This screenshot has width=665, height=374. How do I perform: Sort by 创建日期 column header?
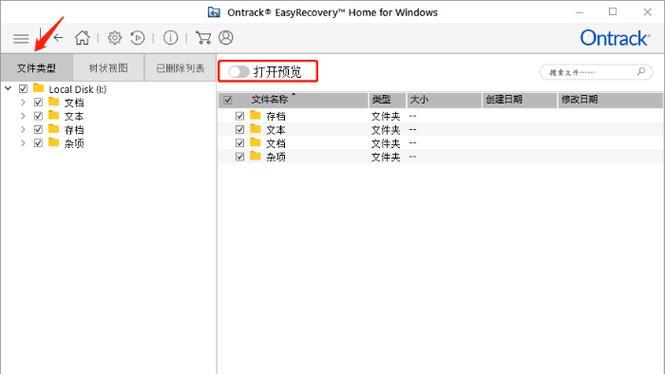[x=520, y=100]
